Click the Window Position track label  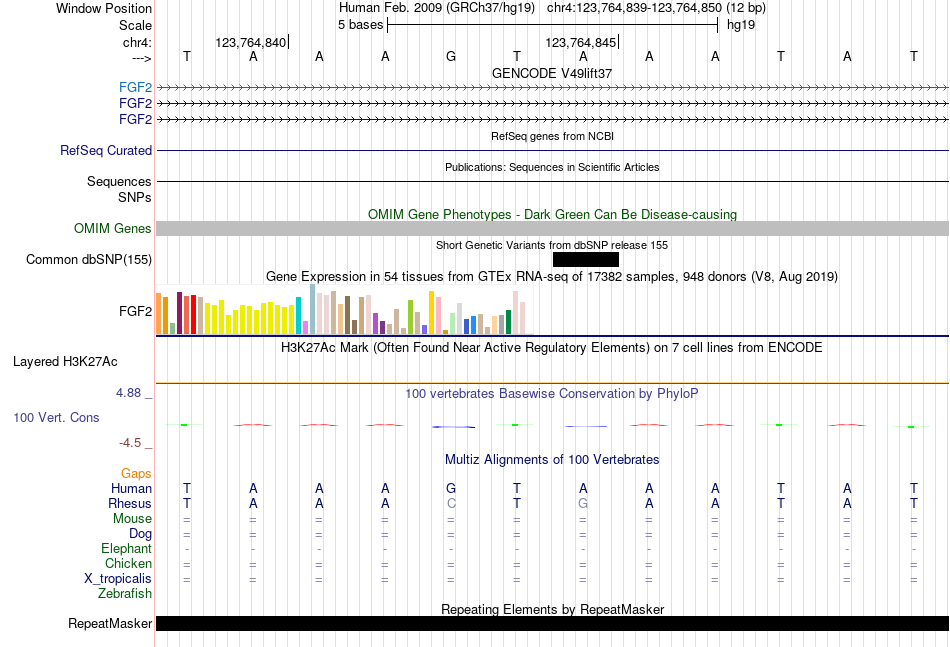click(x=104, y=8)
